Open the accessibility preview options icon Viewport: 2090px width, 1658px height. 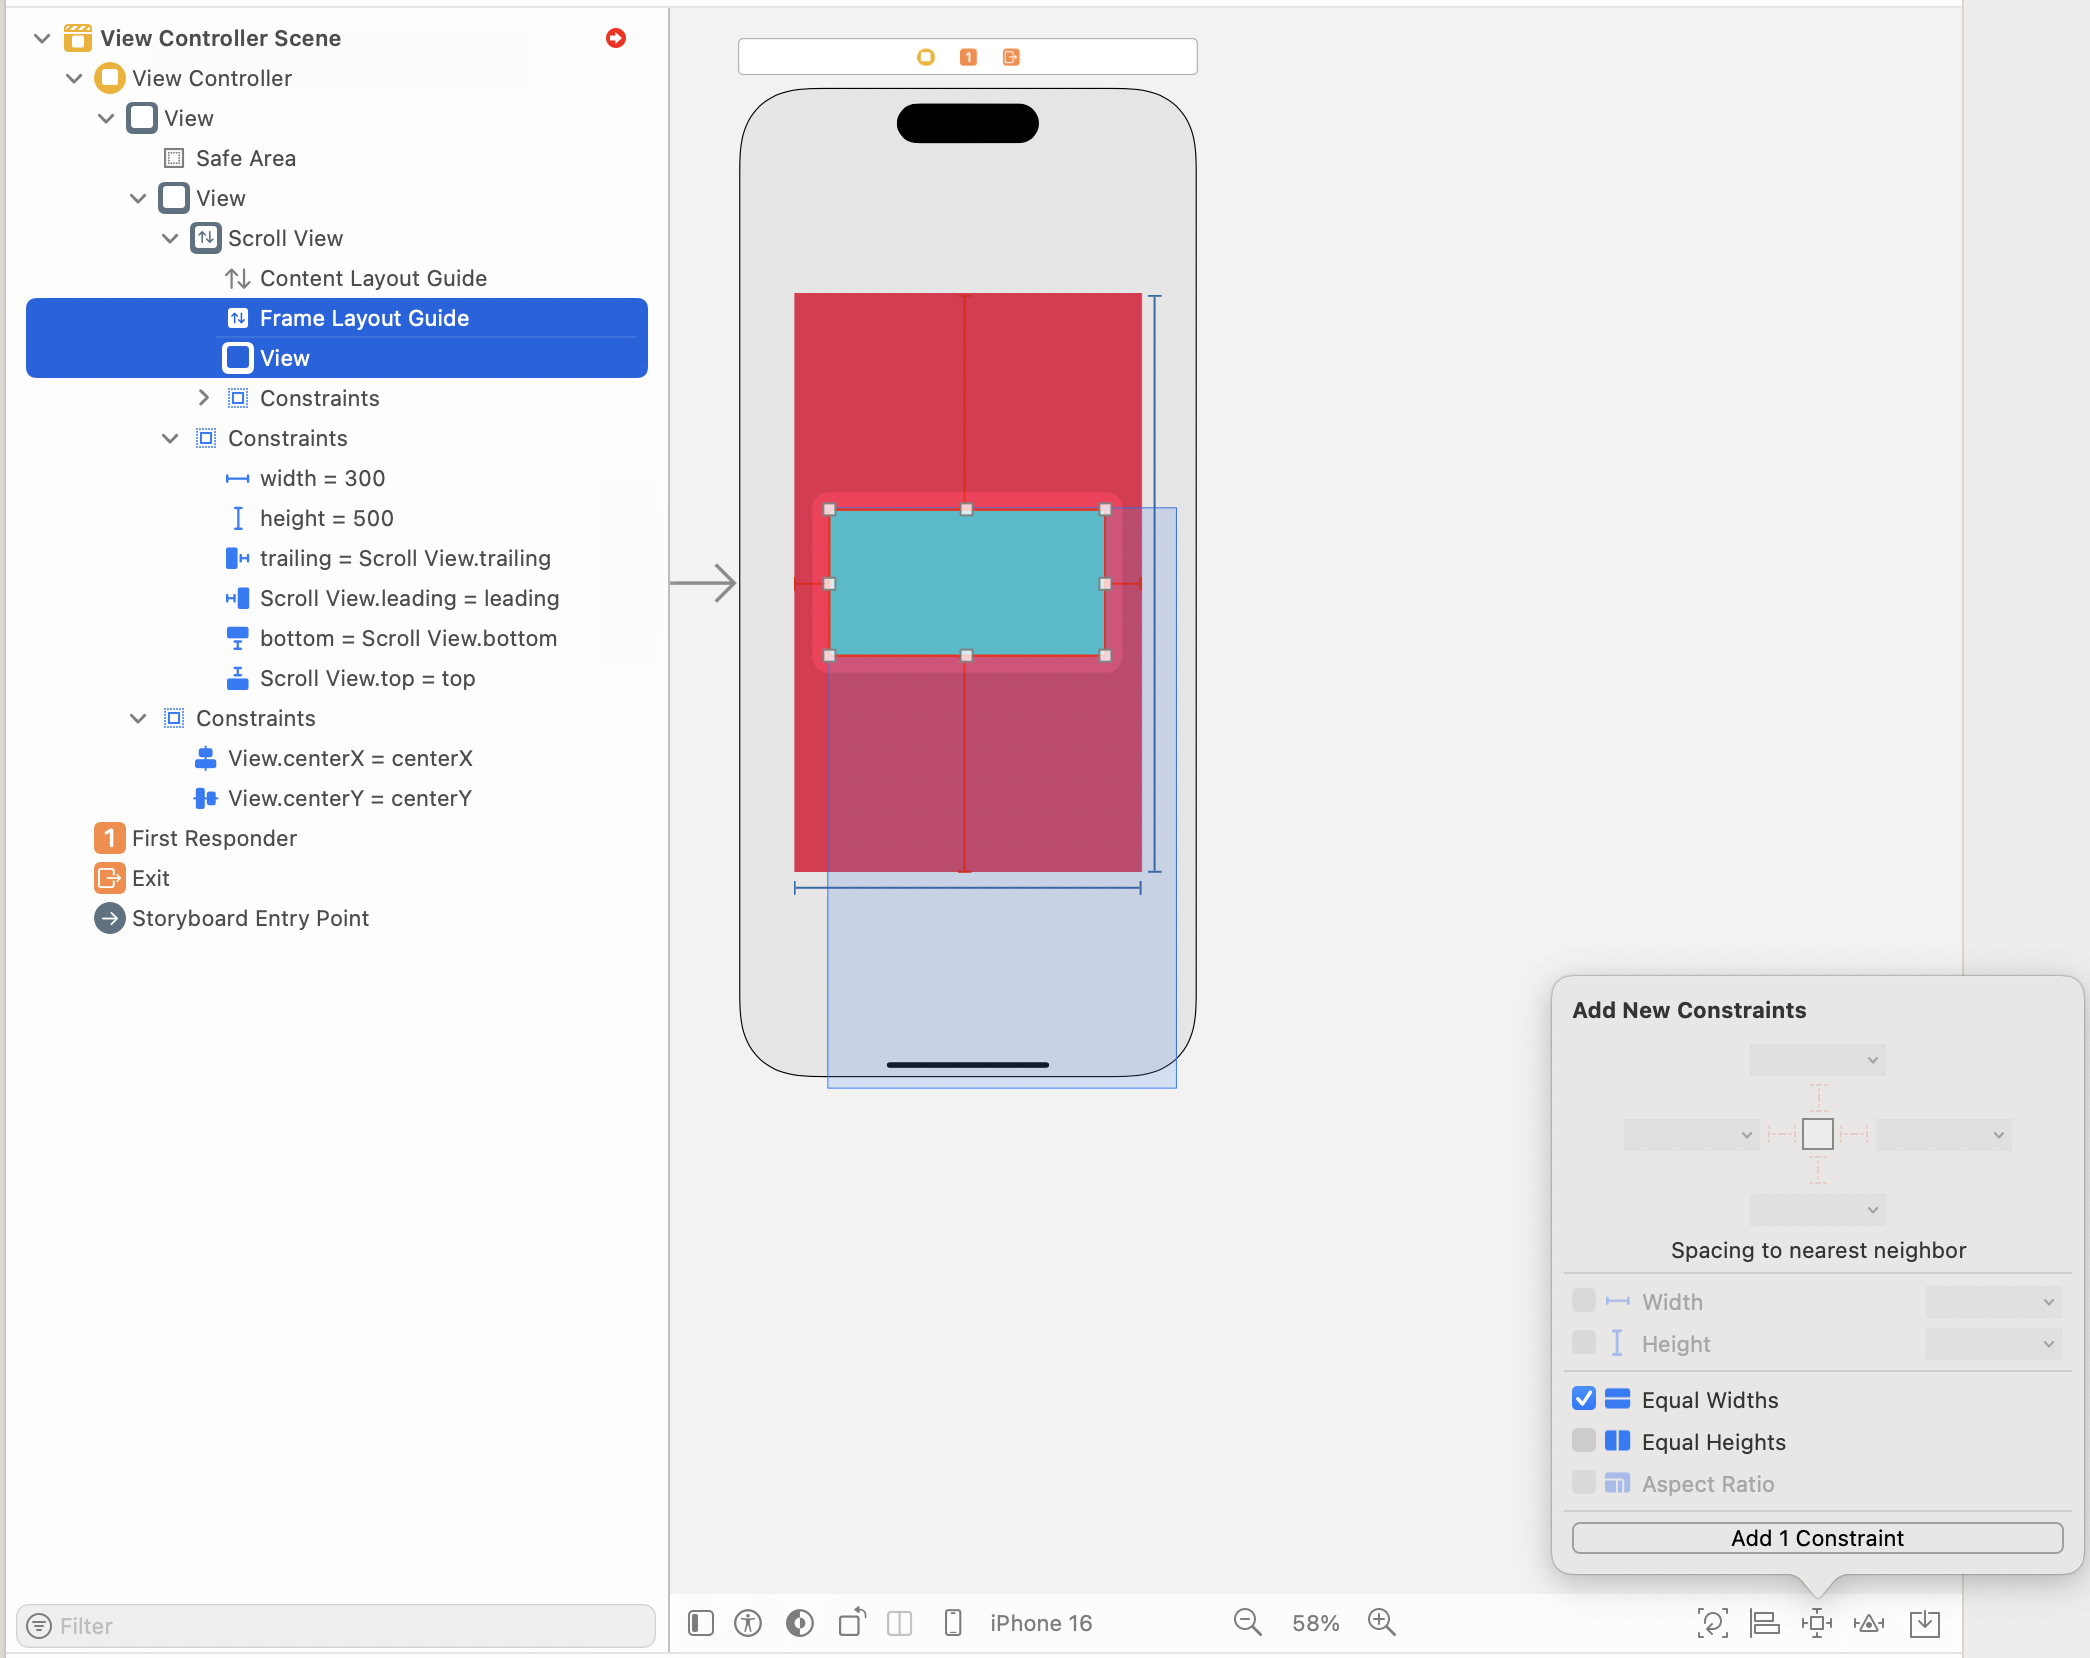748,1623
